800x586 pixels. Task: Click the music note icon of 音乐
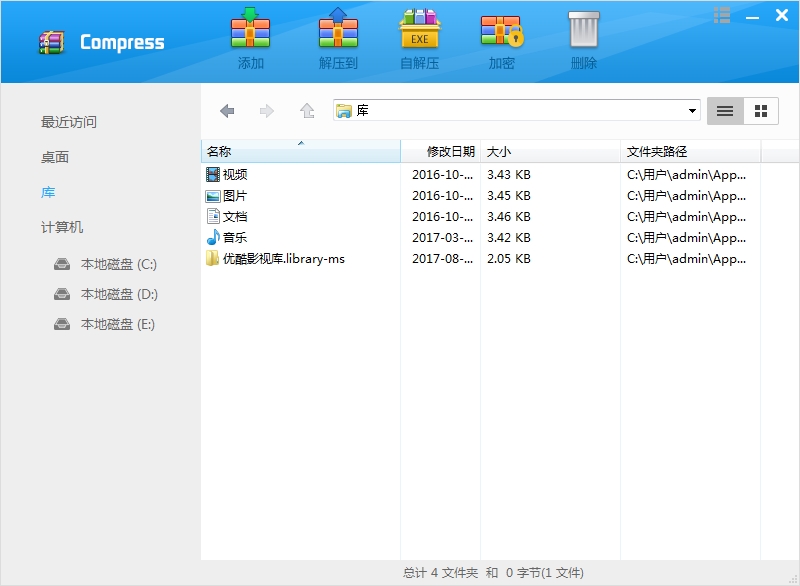tap(213, 237)
